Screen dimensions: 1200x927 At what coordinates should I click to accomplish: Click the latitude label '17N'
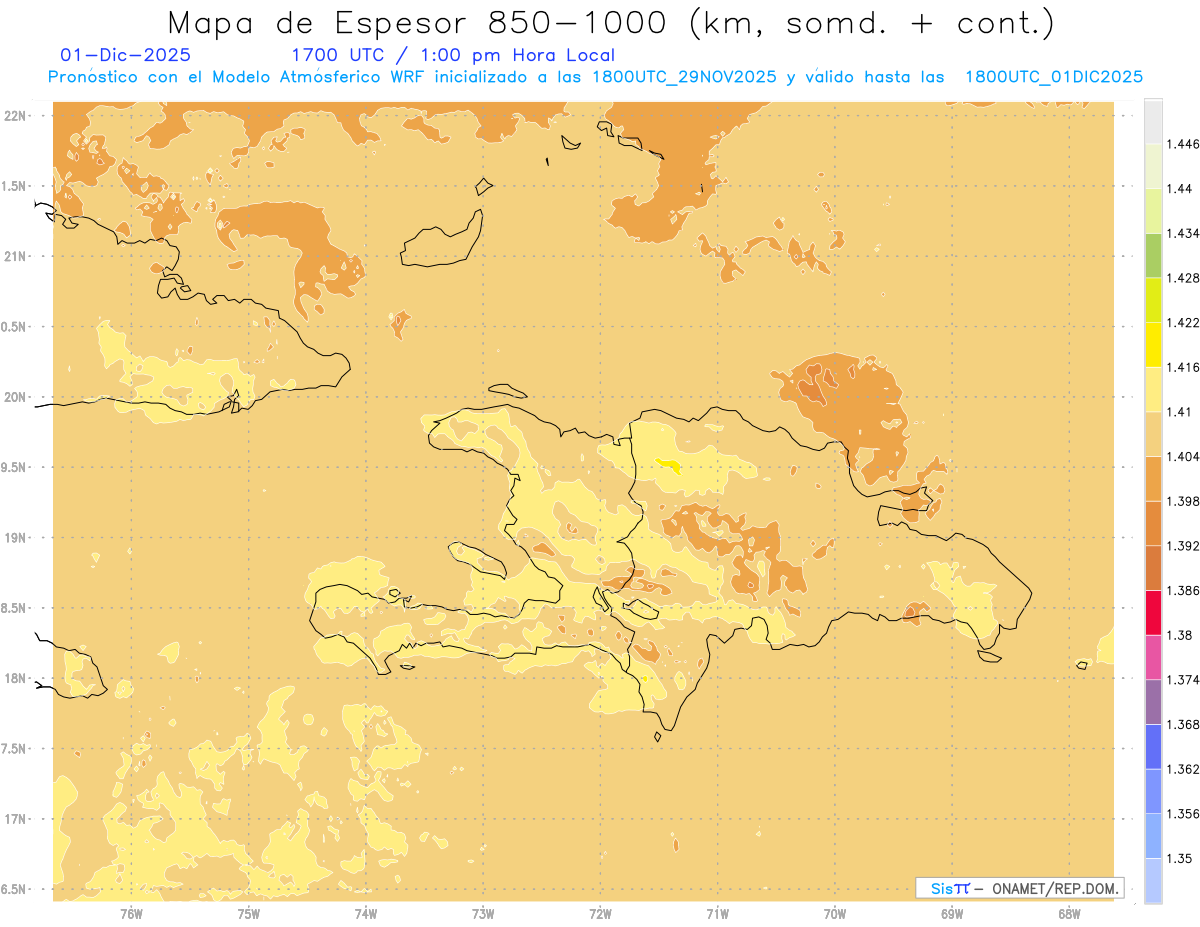coord(16,819)
